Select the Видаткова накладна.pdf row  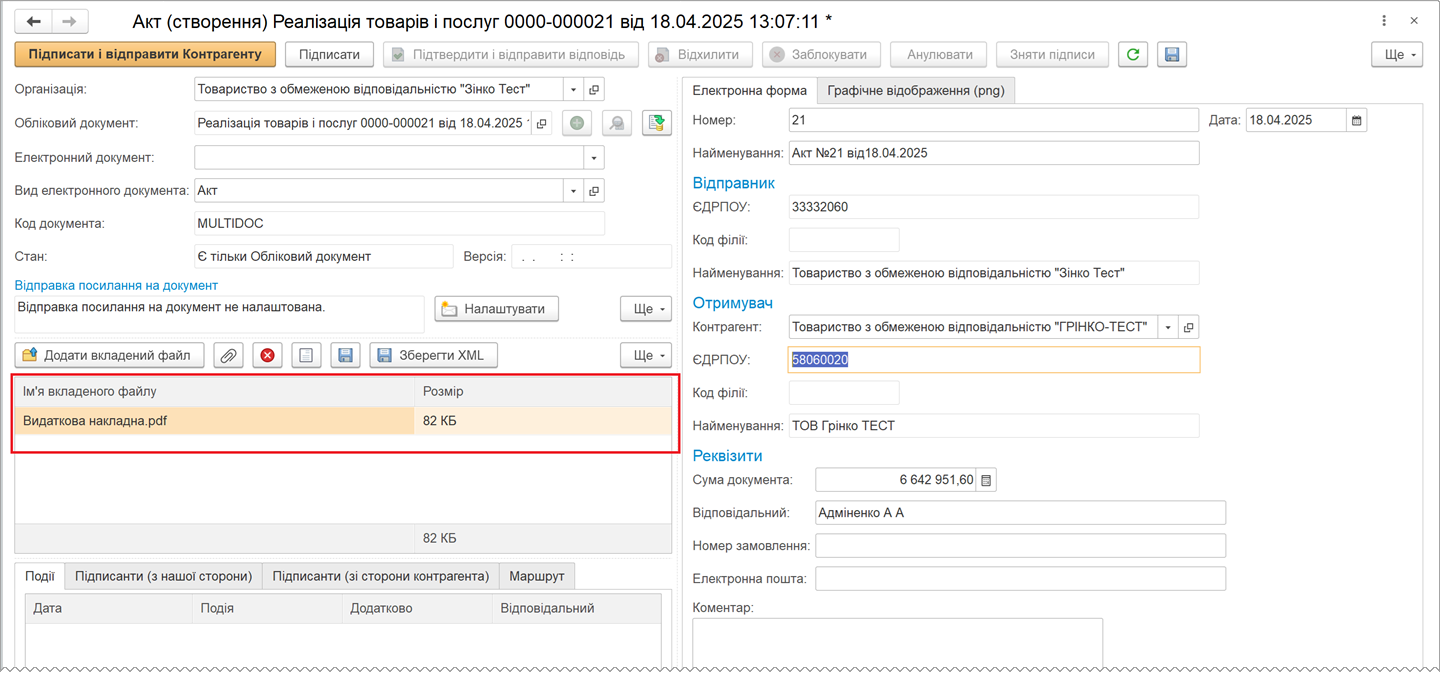[x=343, y=421]
